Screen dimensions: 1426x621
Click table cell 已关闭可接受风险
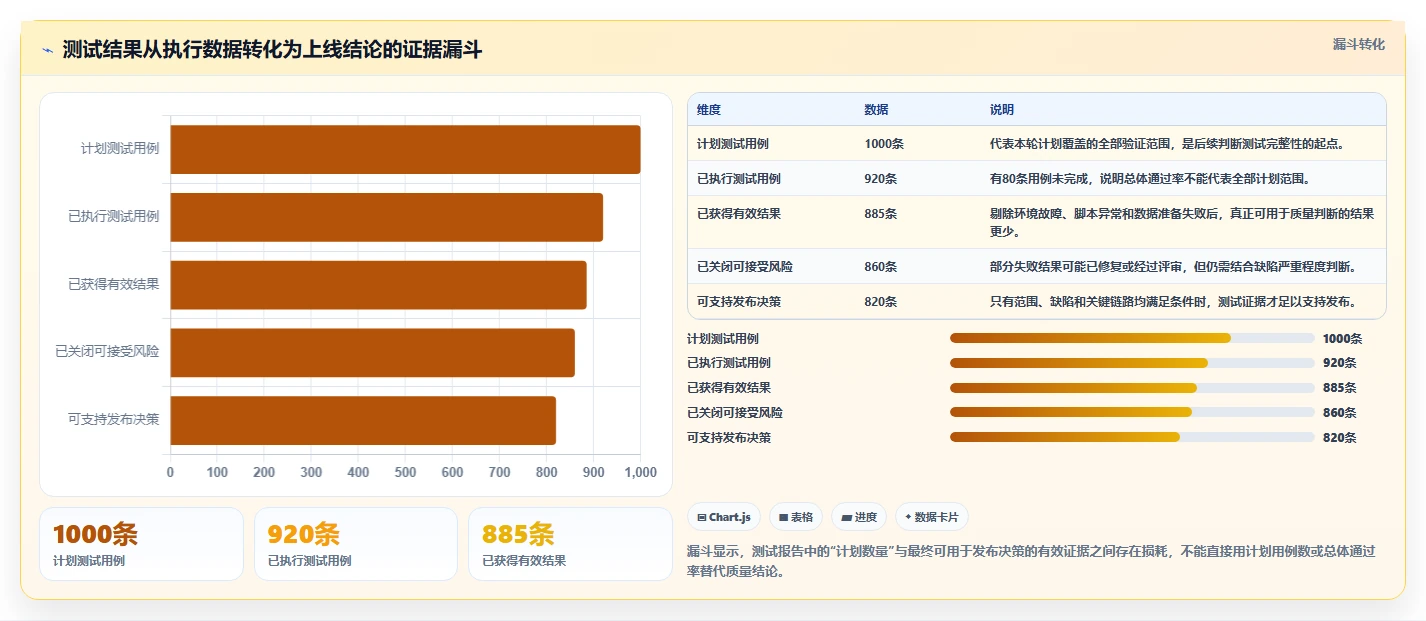(745, 266)
